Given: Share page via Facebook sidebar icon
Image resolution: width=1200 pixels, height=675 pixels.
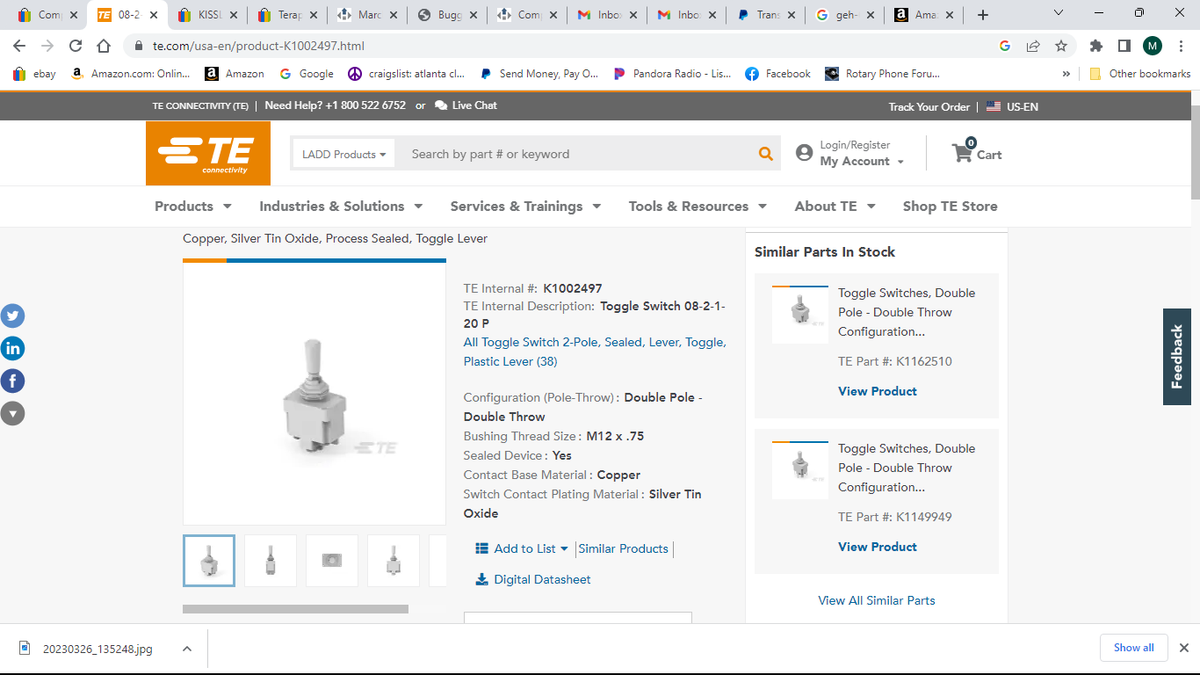Looking at the screenshot, I should (12, 380).
